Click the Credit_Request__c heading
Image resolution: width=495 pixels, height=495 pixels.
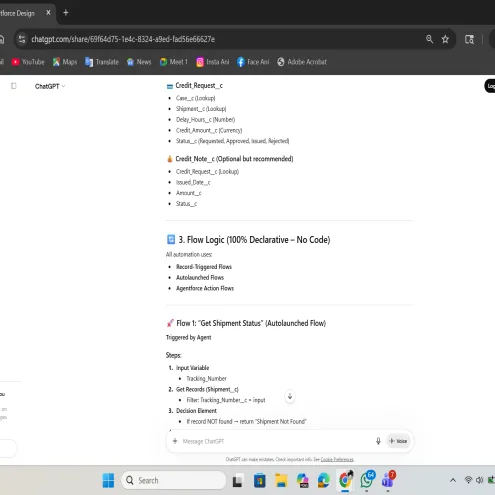(199, 86)
